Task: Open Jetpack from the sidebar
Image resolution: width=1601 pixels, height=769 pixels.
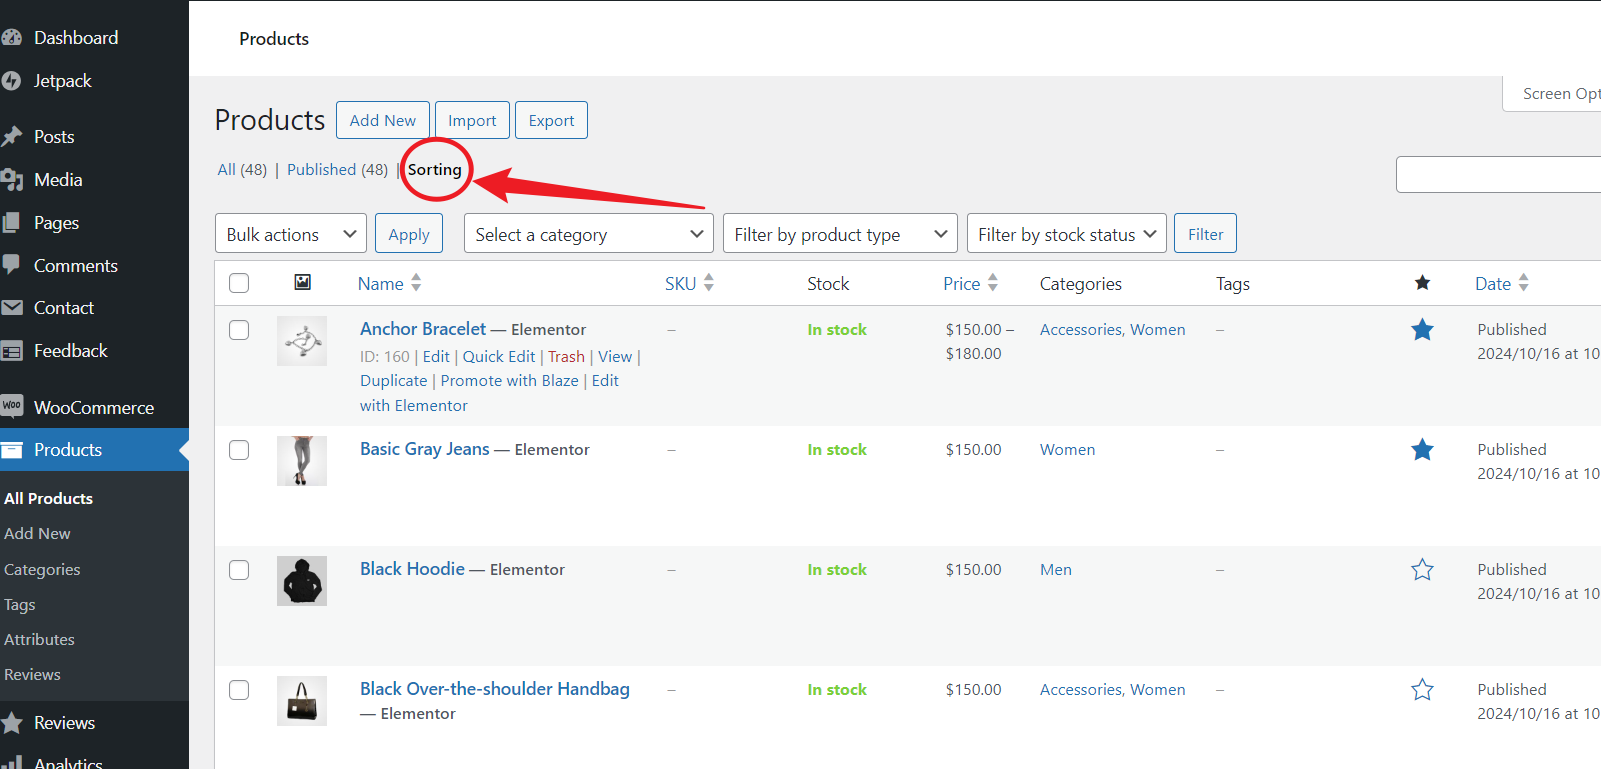Action: (x=62, y=81)
